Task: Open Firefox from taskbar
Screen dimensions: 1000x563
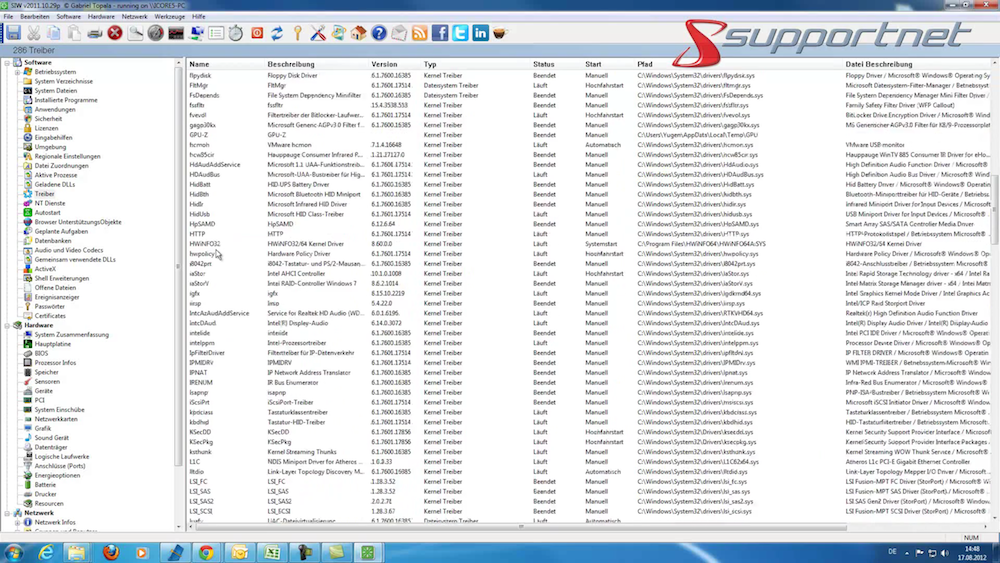Action: click(x=110, y=552)
